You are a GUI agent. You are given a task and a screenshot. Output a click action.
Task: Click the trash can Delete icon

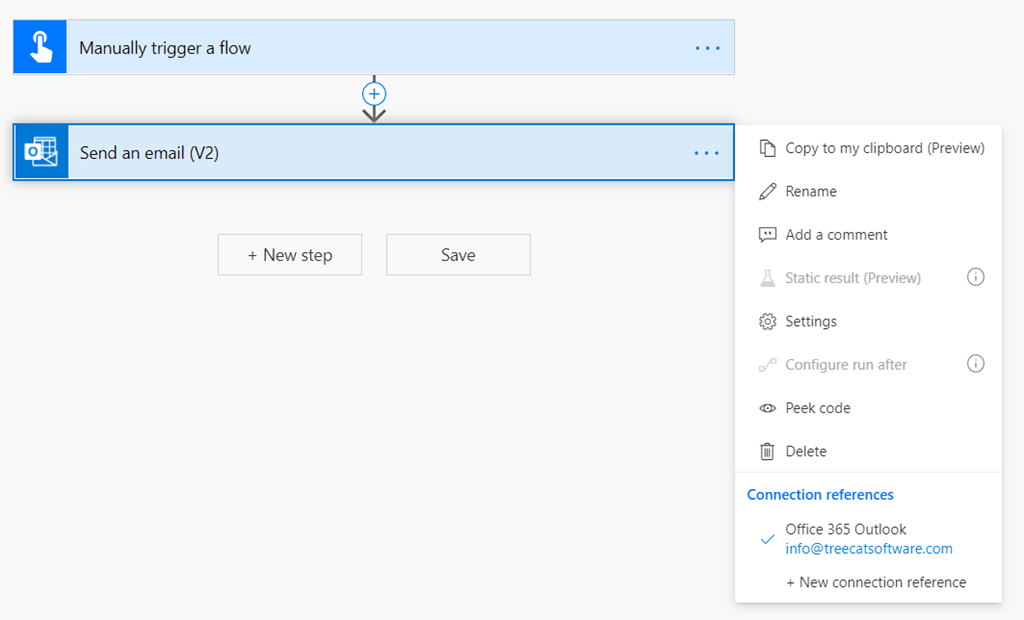pos(767,451)
